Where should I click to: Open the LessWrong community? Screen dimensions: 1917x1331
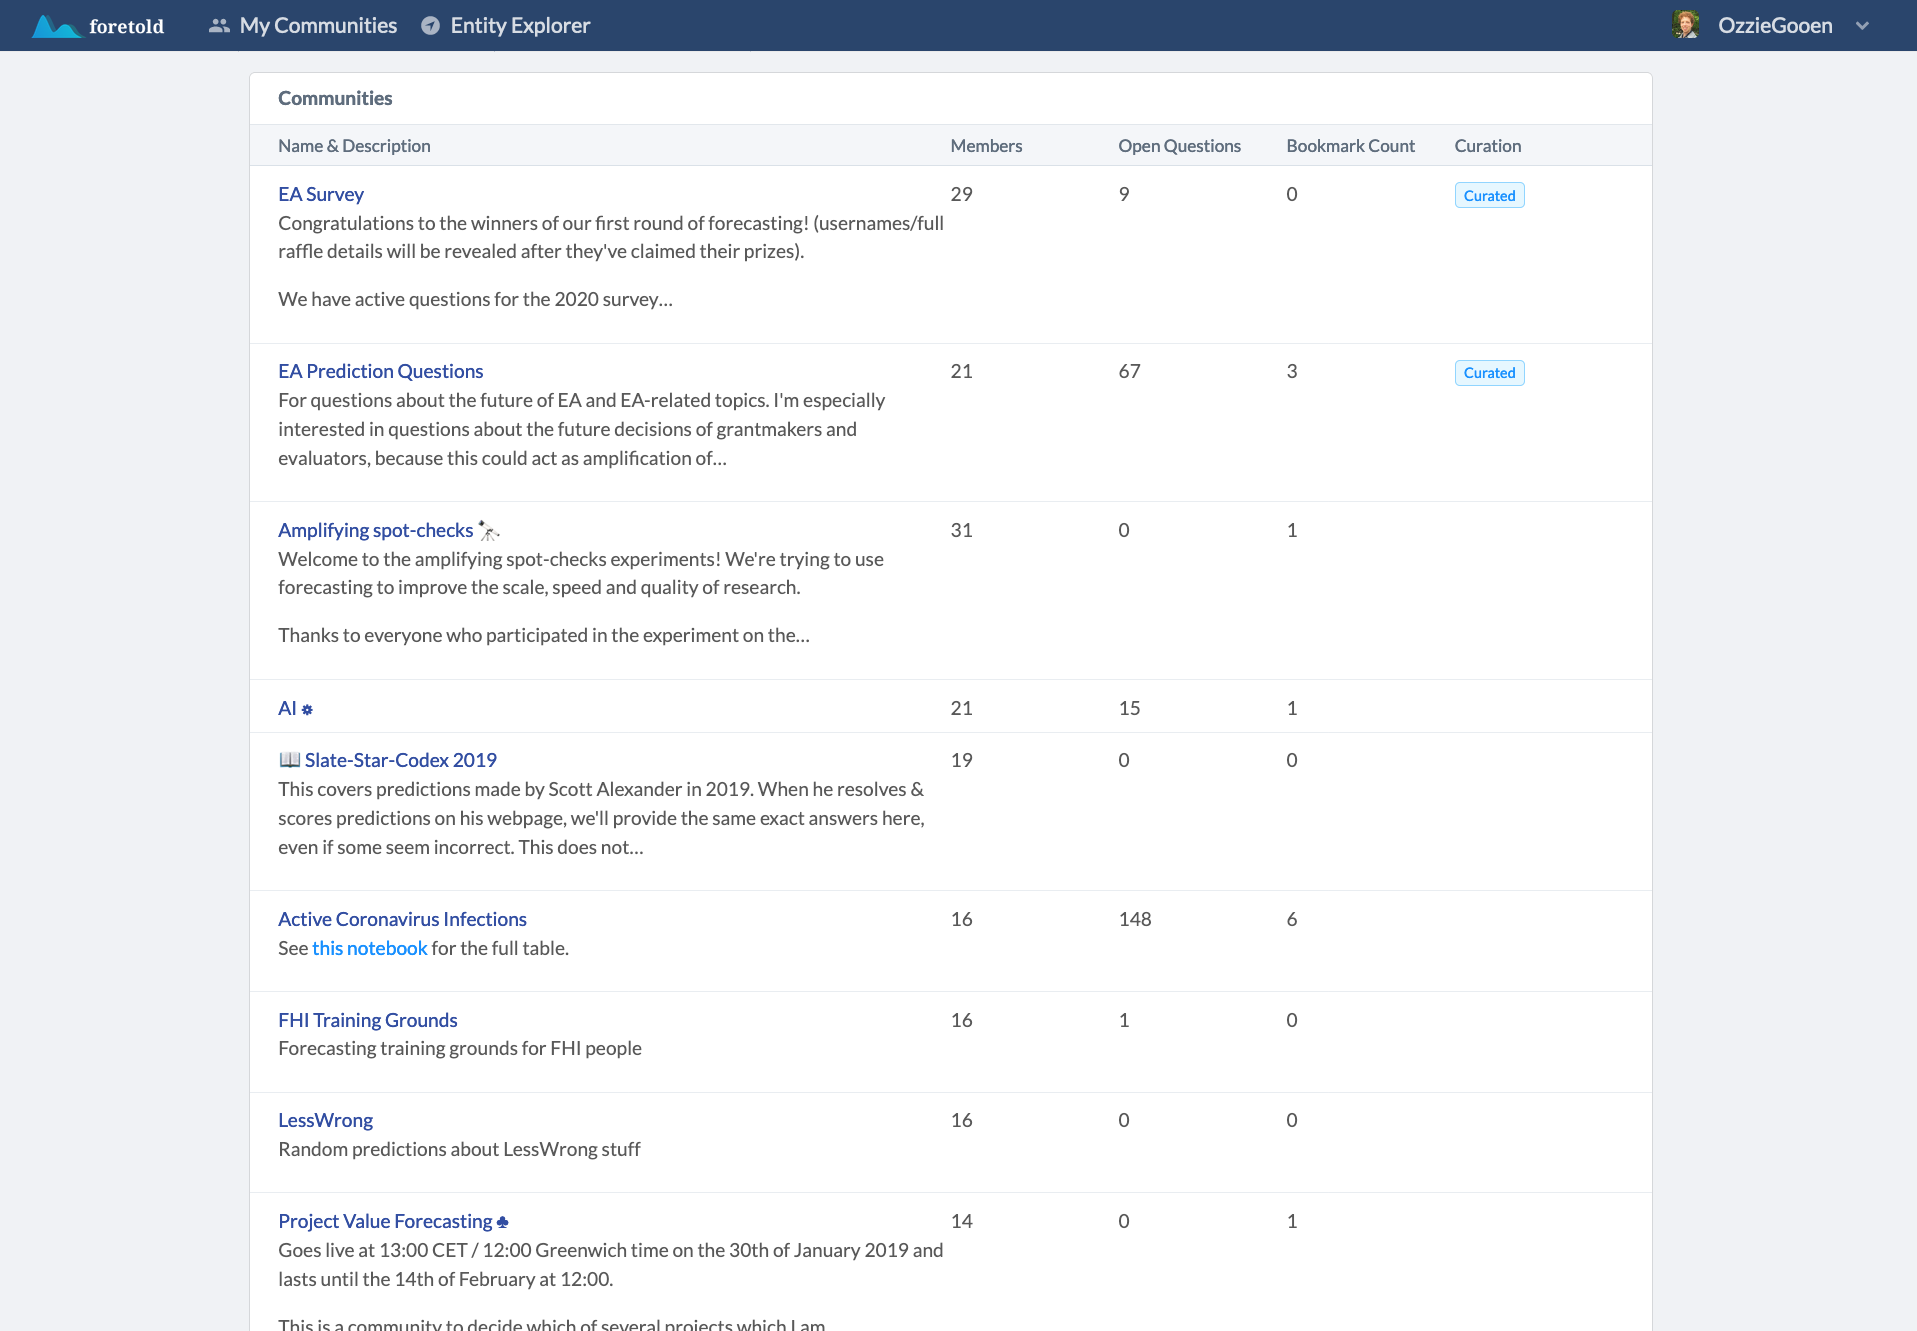click(326, 1120)
